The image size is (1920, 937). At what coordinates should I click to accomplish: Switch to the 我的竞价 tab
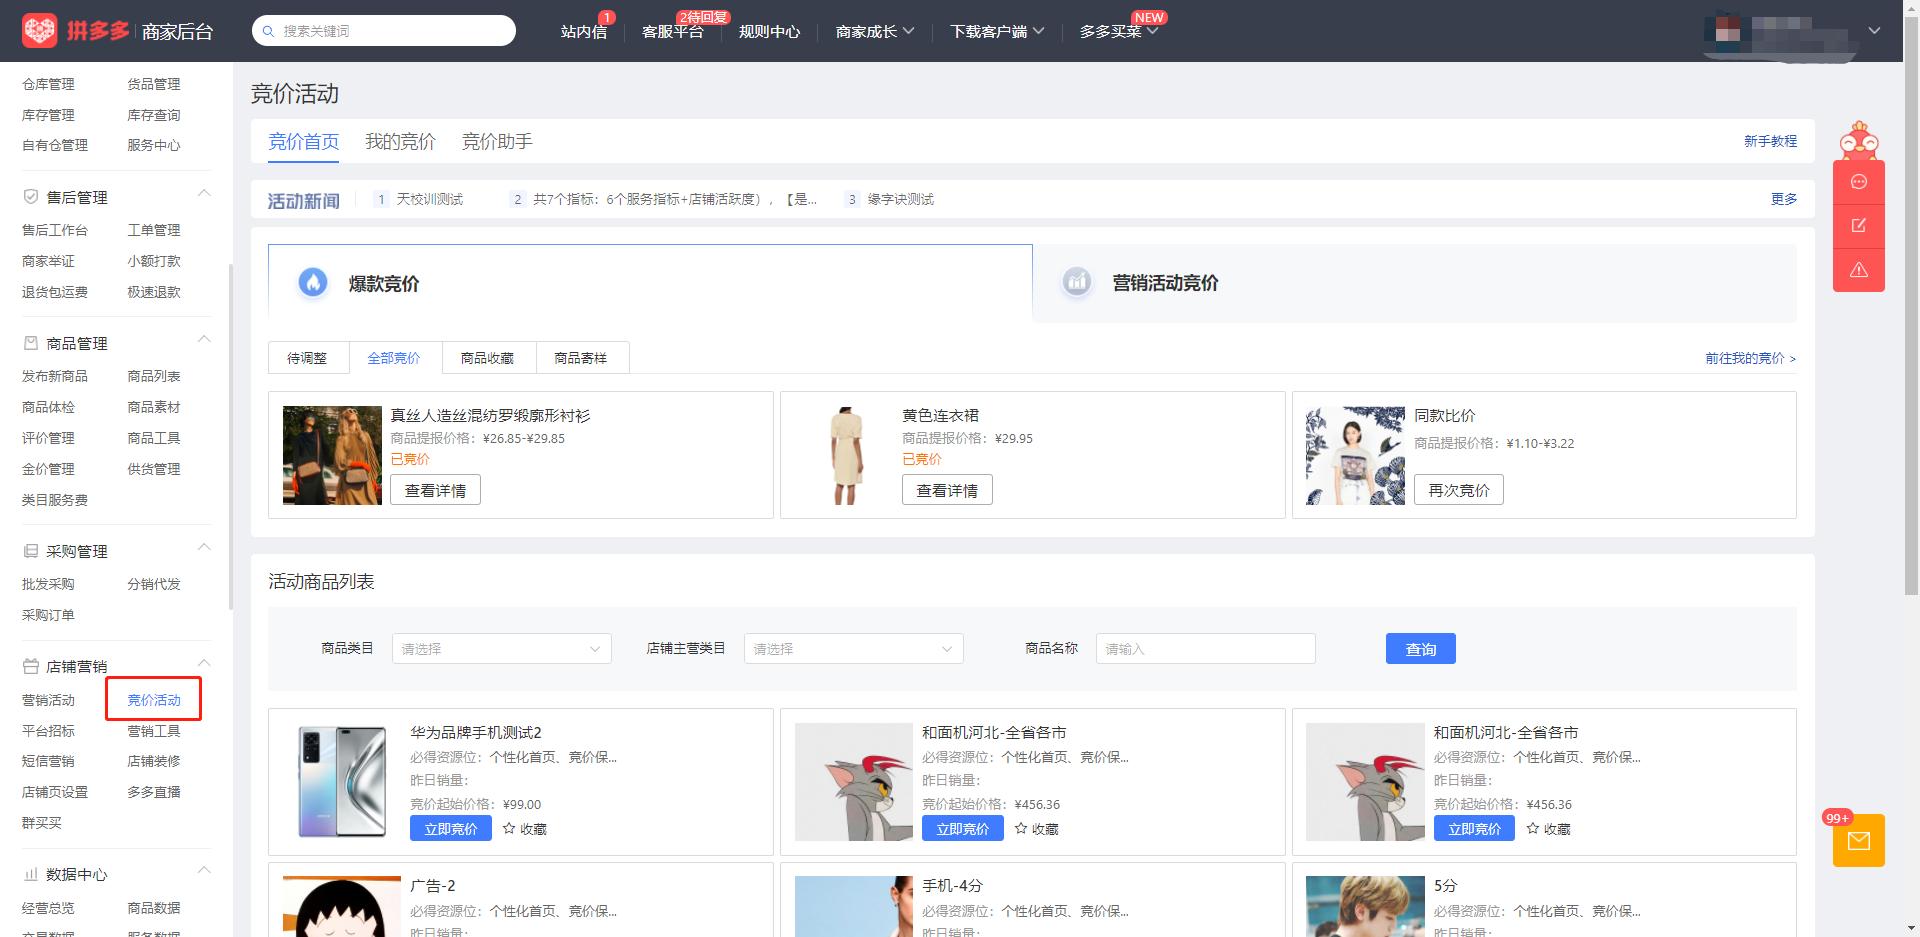(400, 141)
